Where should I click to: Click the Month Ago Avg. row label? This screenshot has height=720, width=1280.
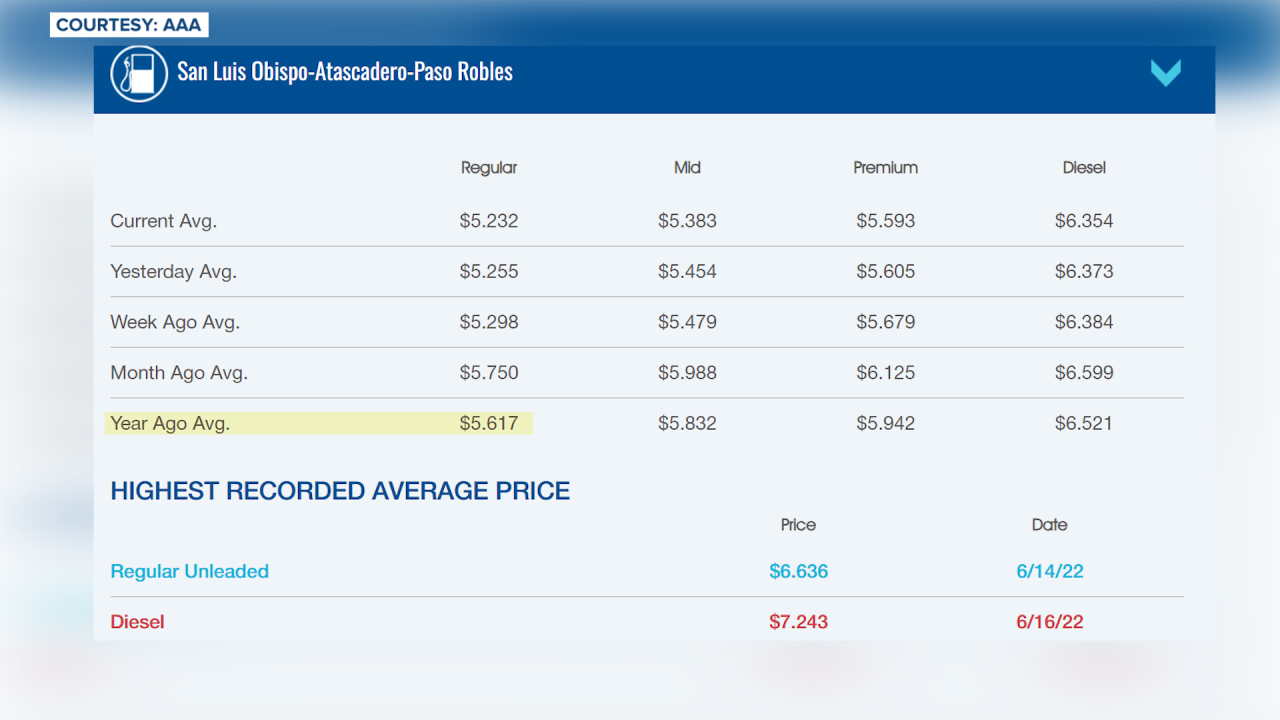coord(179,373)
